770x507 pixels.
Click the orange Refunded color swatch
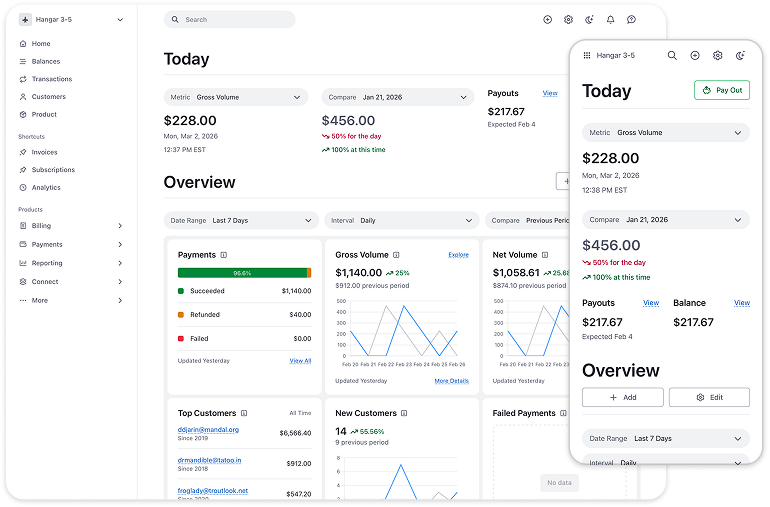pos(181,314)
